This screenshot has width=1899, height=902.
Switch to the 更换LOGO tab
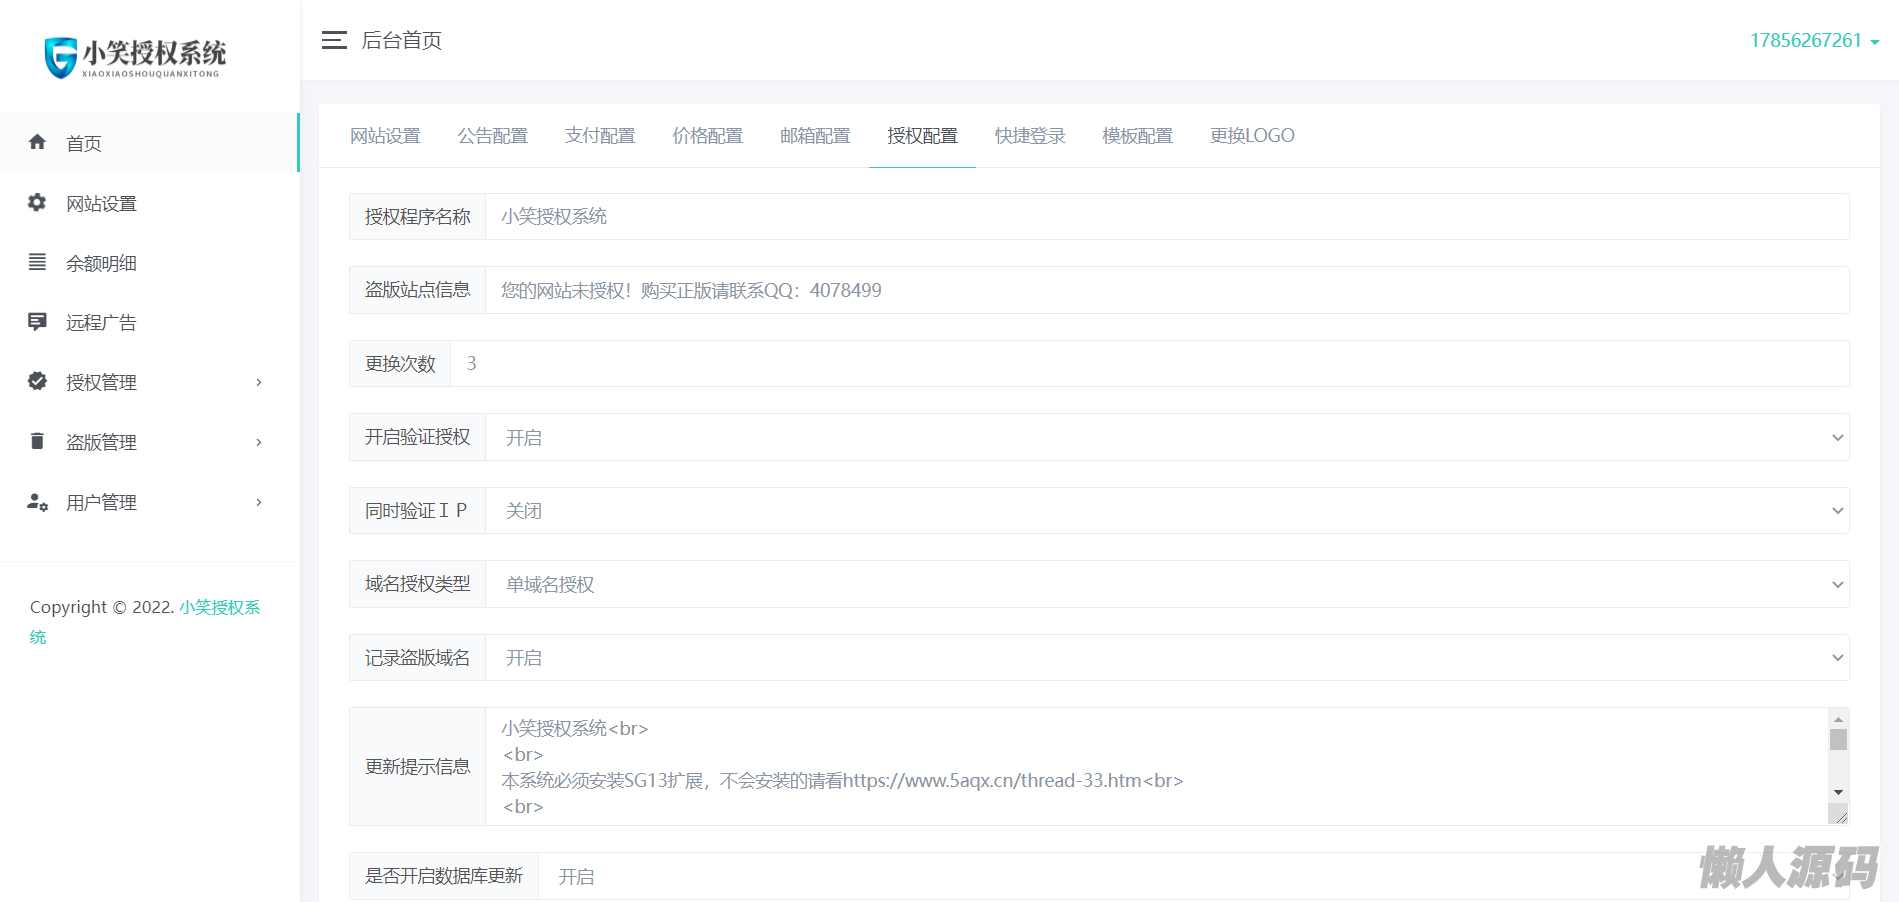tap(1251, 136)
